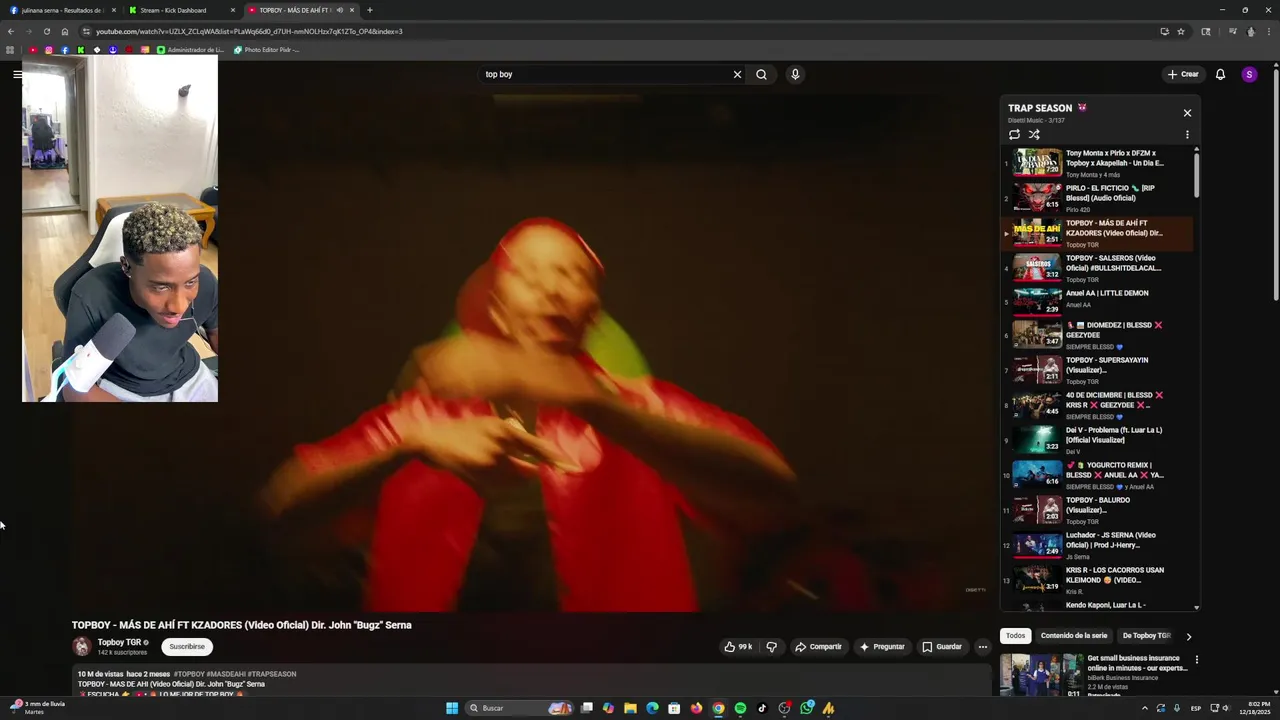Toggle the playlist loop button

(1014, 134)
